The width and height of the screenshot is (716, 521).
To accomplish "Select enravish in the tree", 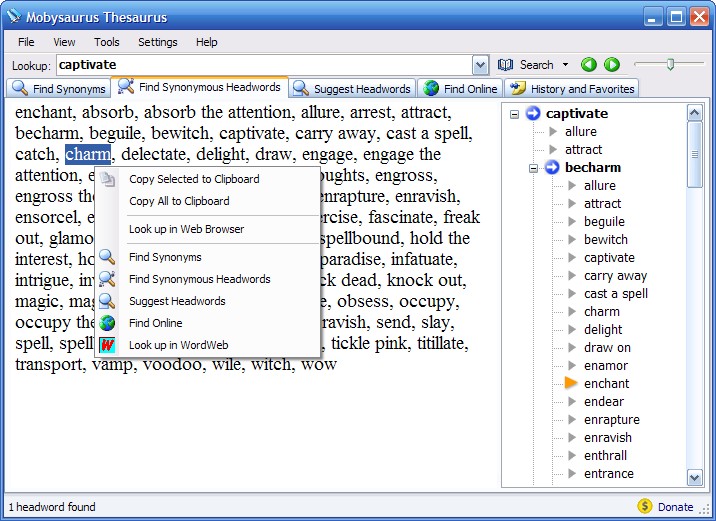I will 608,437.
